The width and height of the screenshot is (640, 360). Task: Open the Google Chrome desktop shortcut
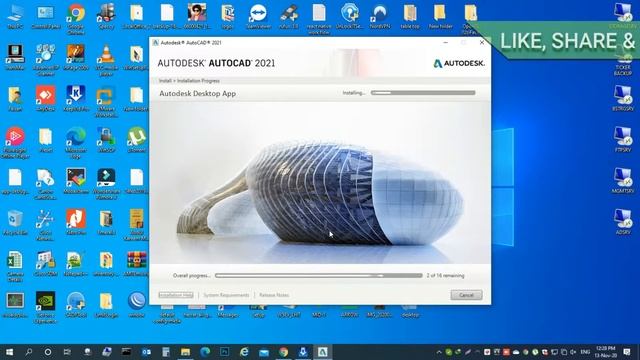(76, 19)
